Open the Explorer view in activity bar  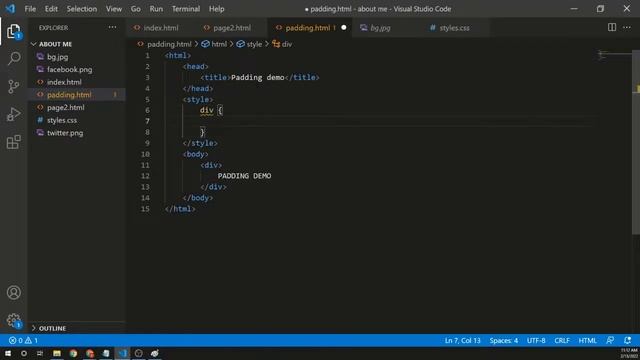click(x=13, y=31)
